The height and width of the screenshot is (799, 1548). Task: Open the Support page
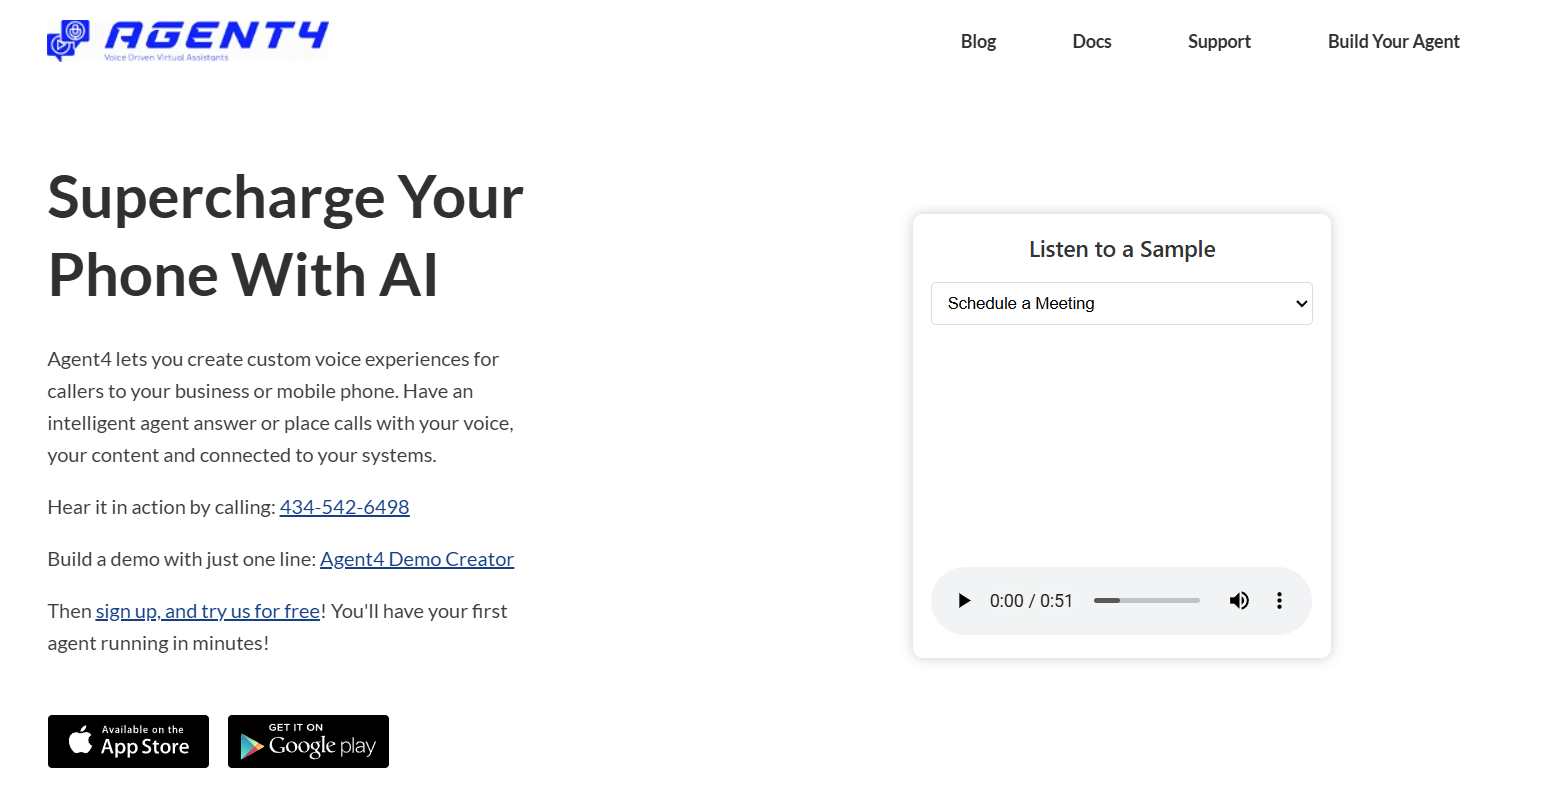pyautogui.click(x=1219, y=42)
